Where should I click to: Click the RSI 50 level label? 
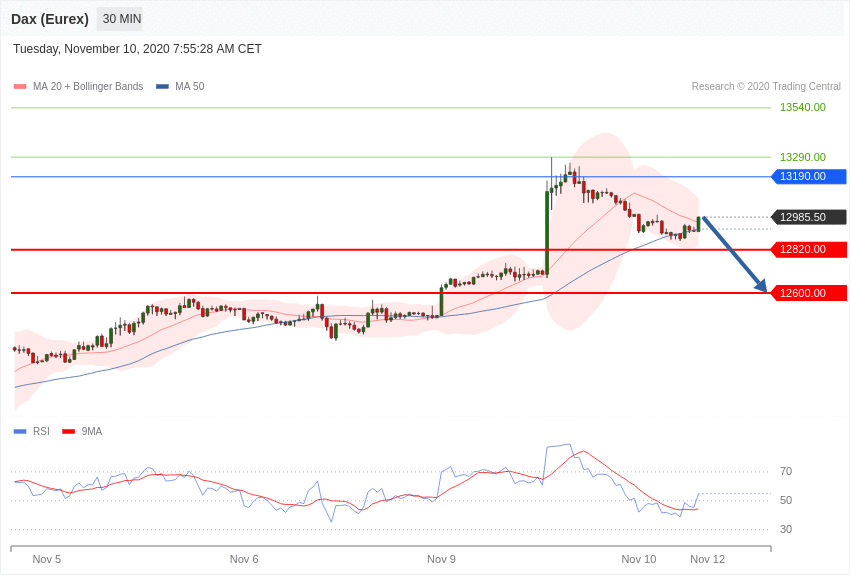pos(786,500)
